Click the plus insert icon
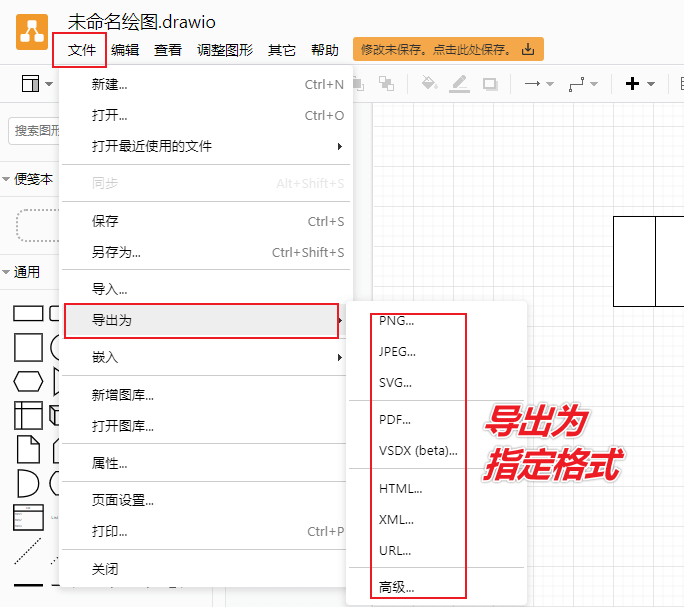 632,83
